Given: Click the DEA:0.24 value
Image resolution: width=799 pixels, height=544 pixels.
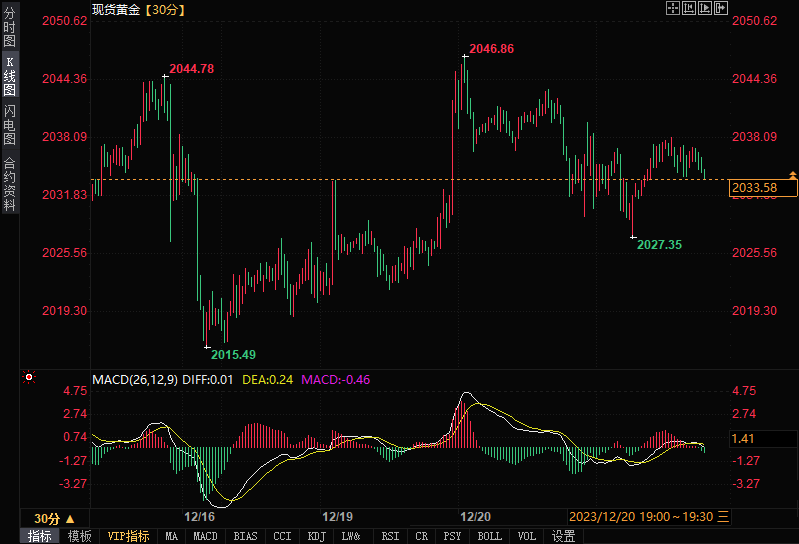Looking at the screenshot, I should (x=268, y=379).
